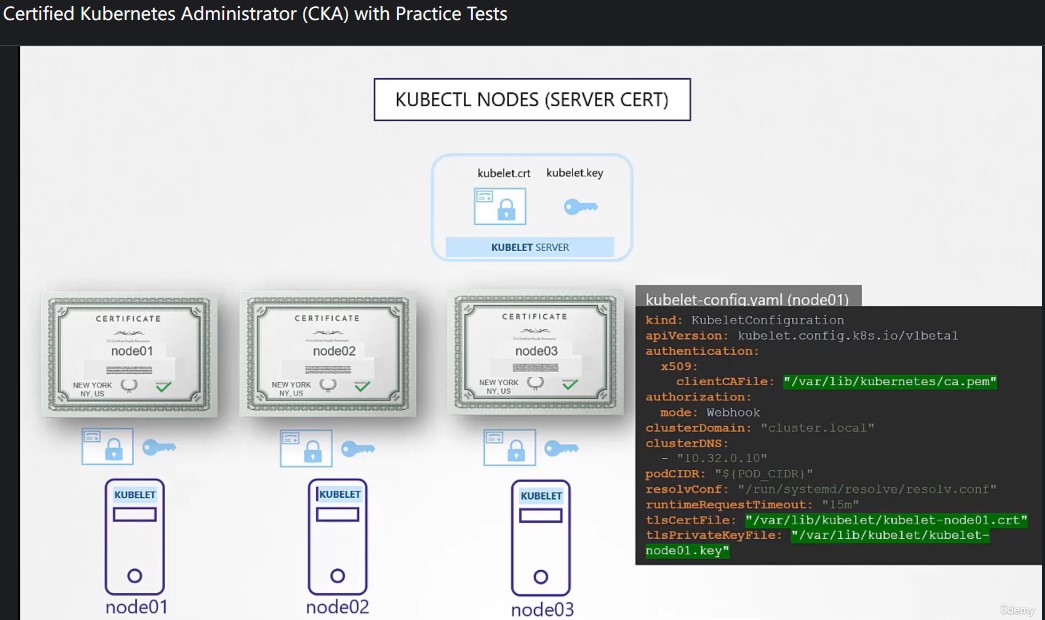Viewport: 1045px width, 620px height.
Task: Click the apiVersion kubelet.config.k8s.io/v1beta1 line
Action: point(802,335)
